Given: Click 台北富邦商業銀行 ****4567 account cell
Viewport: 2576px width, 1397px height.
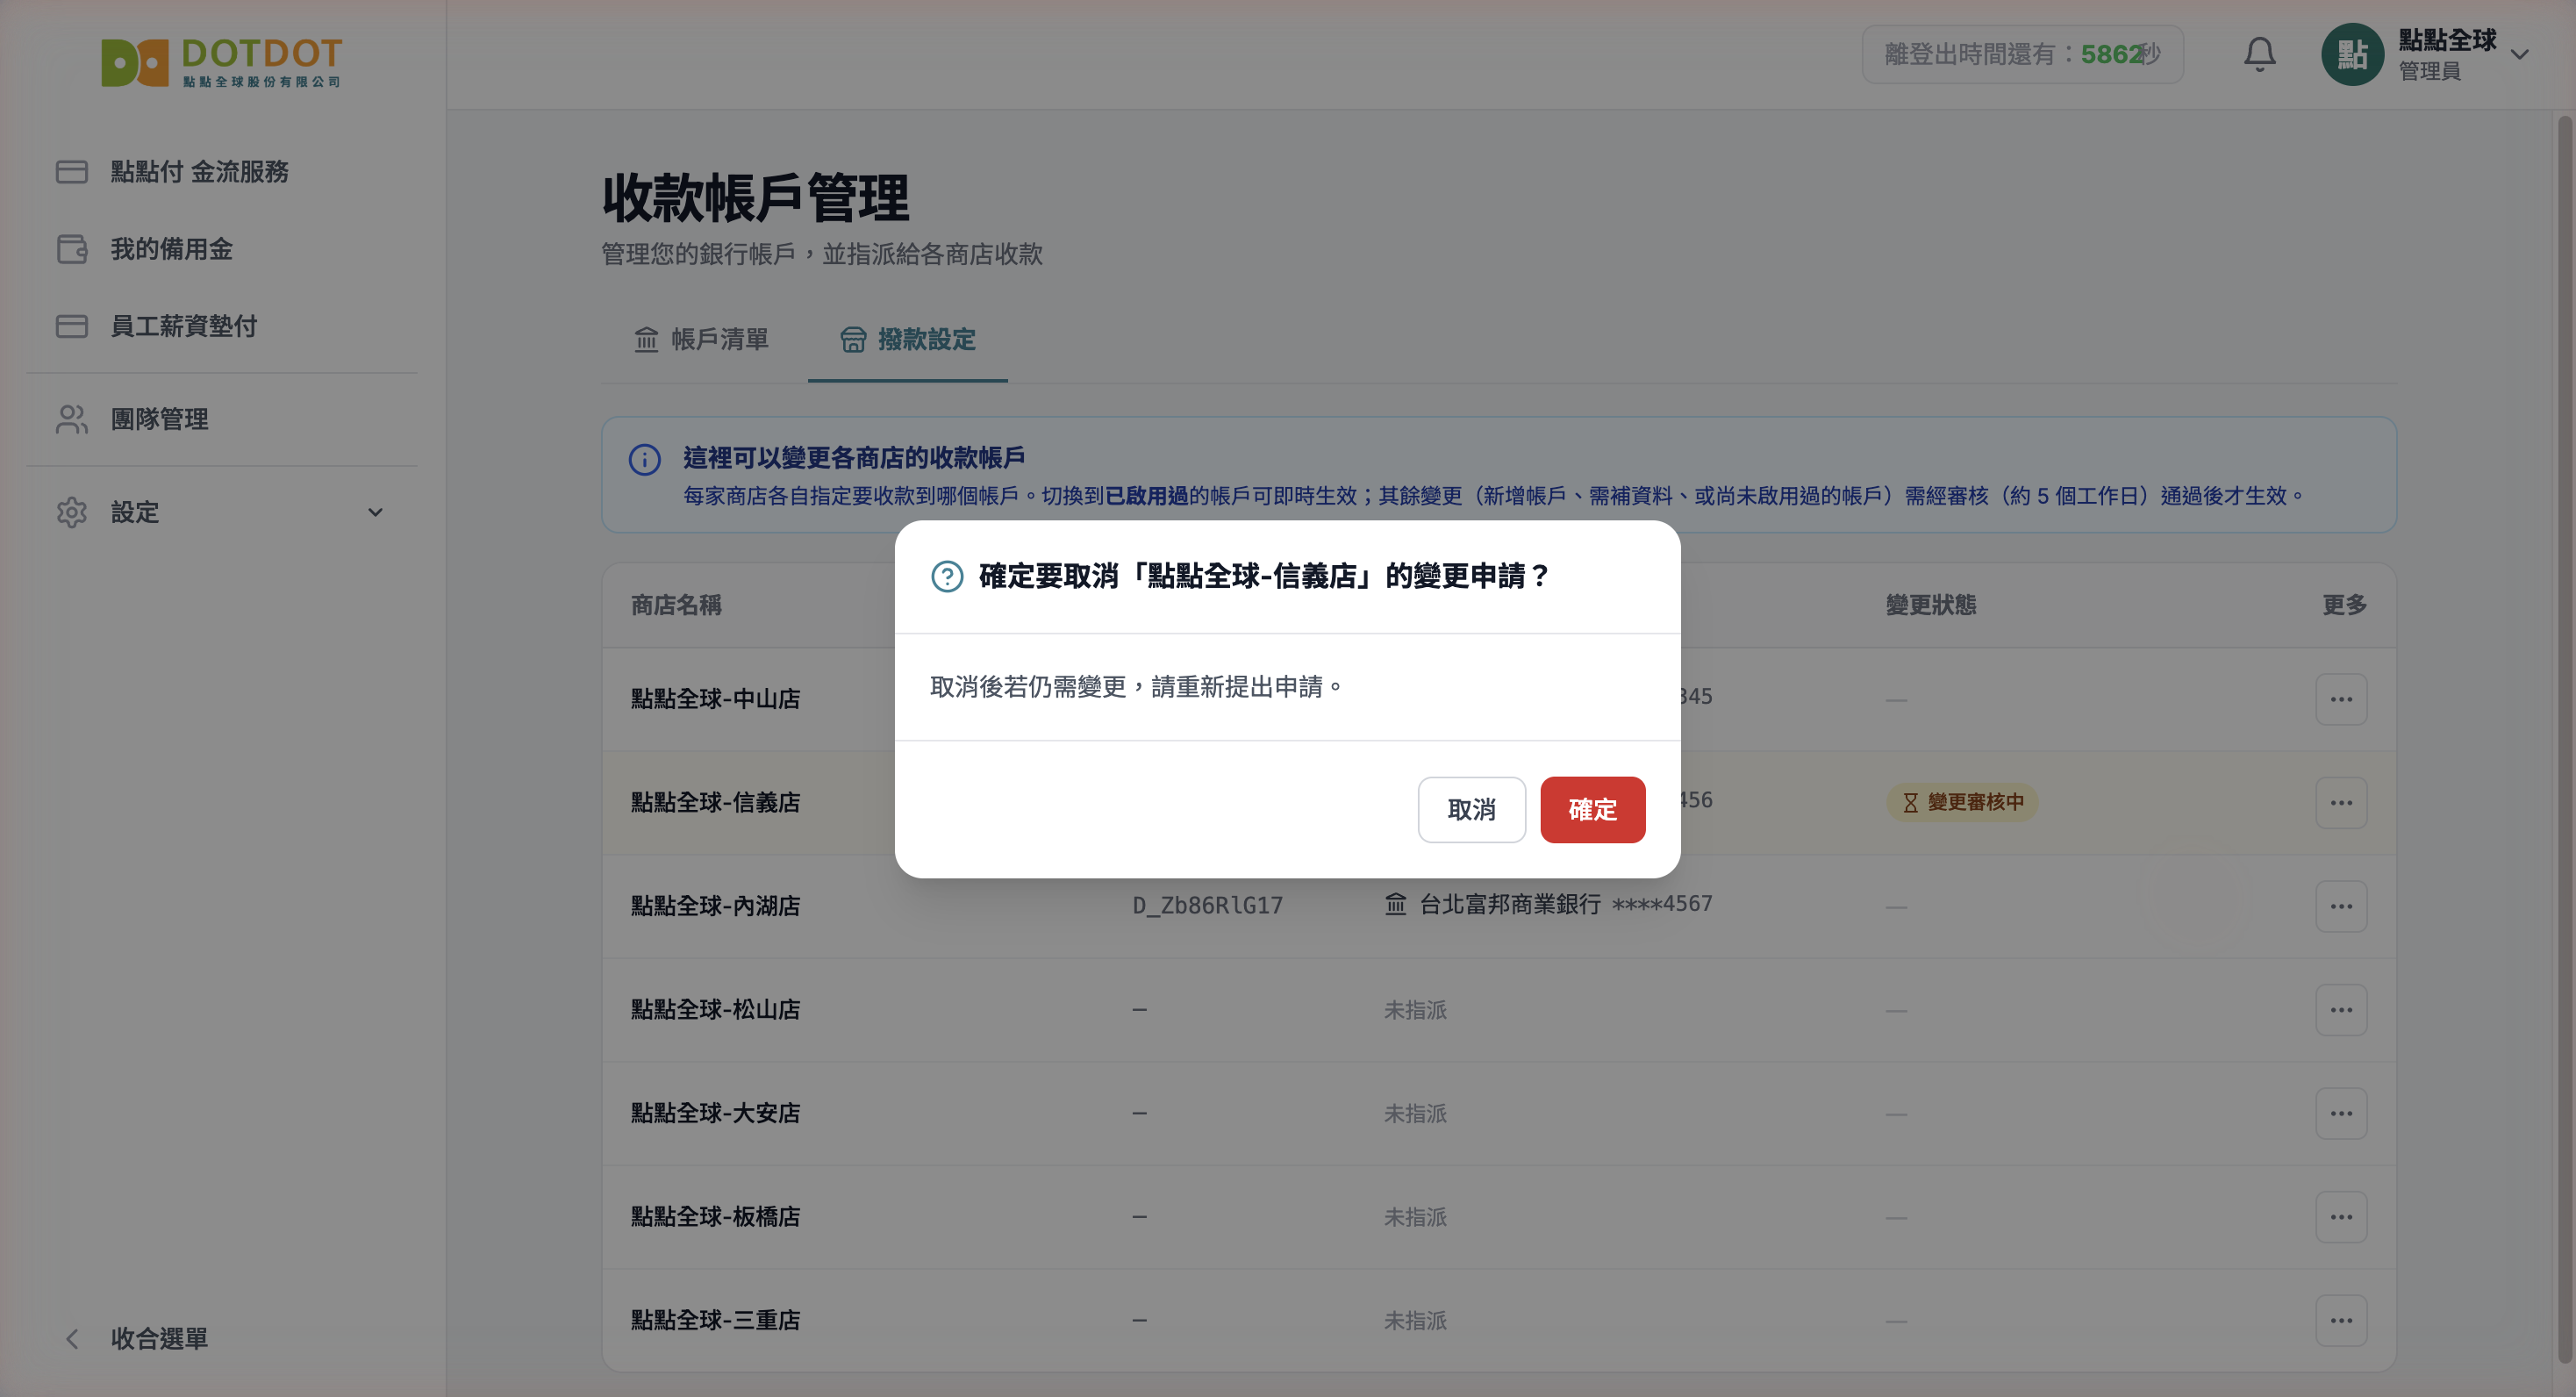Looking at the screenshot, I should pyautogui.click(x=1548, y=904).
